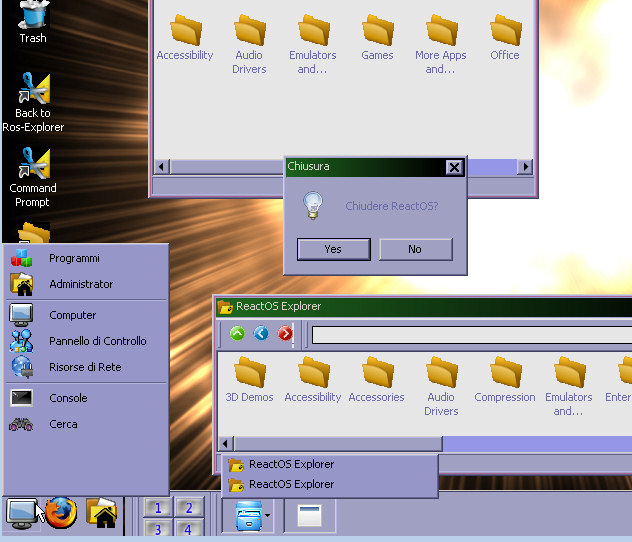This screenshot has height=542, width=632.
Task: Open the 3D Demos folder
Action: (x=249, y=380)
